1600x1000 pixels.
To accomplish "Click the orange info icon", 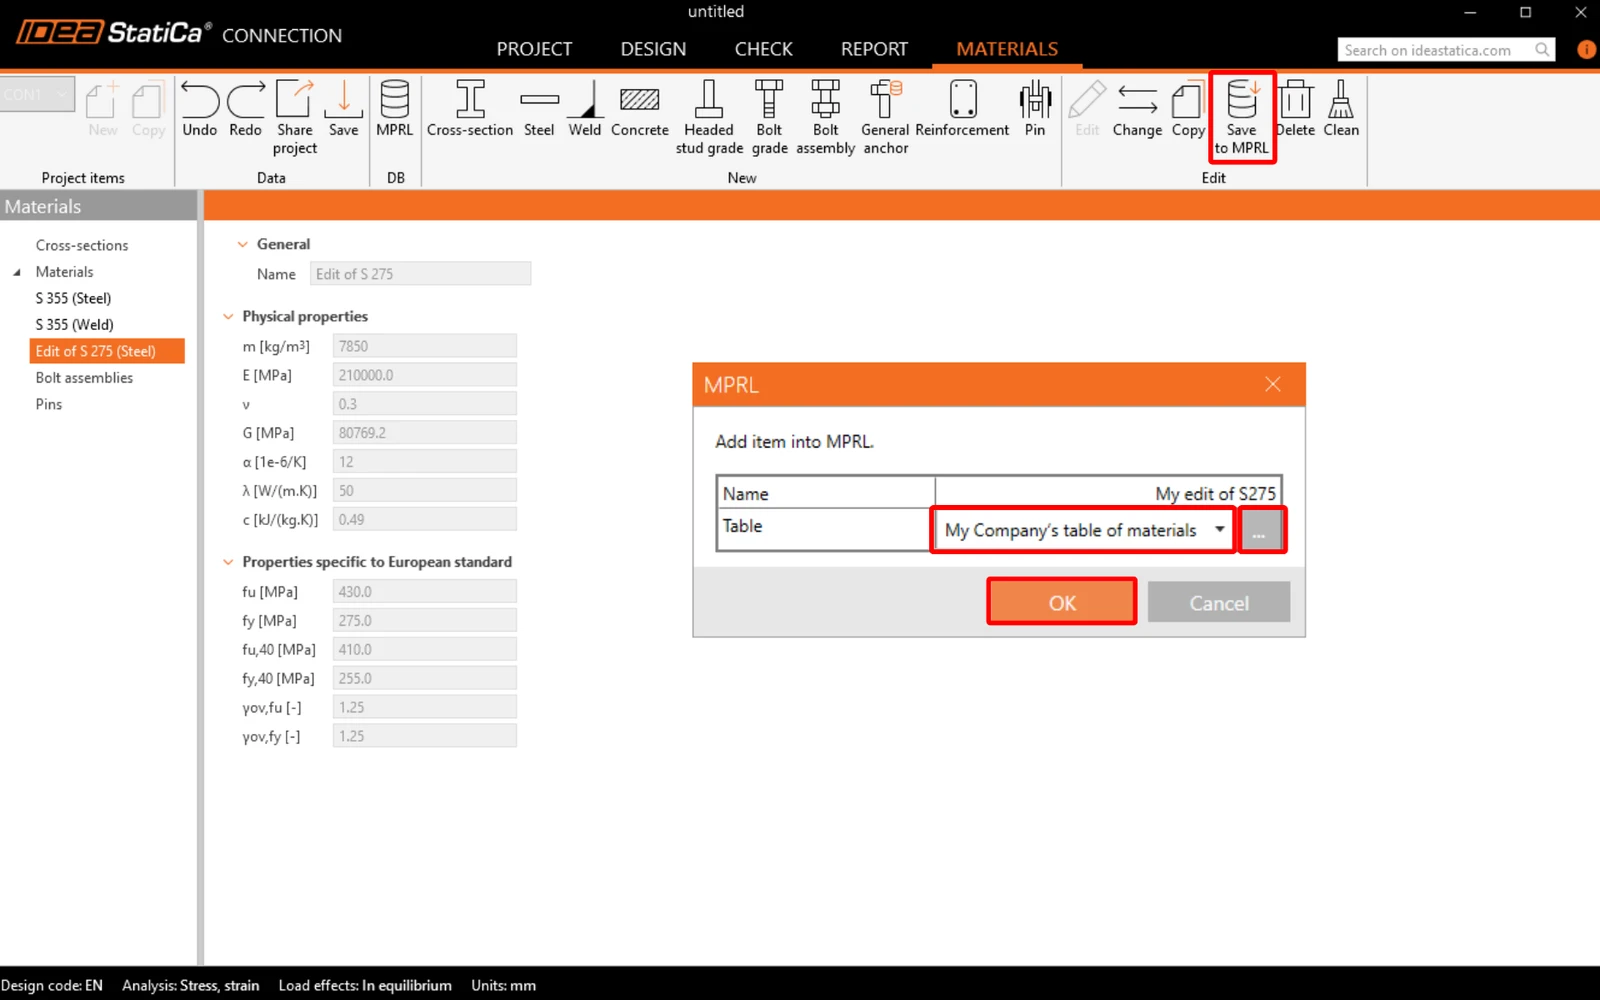I will pos(1586,49).
